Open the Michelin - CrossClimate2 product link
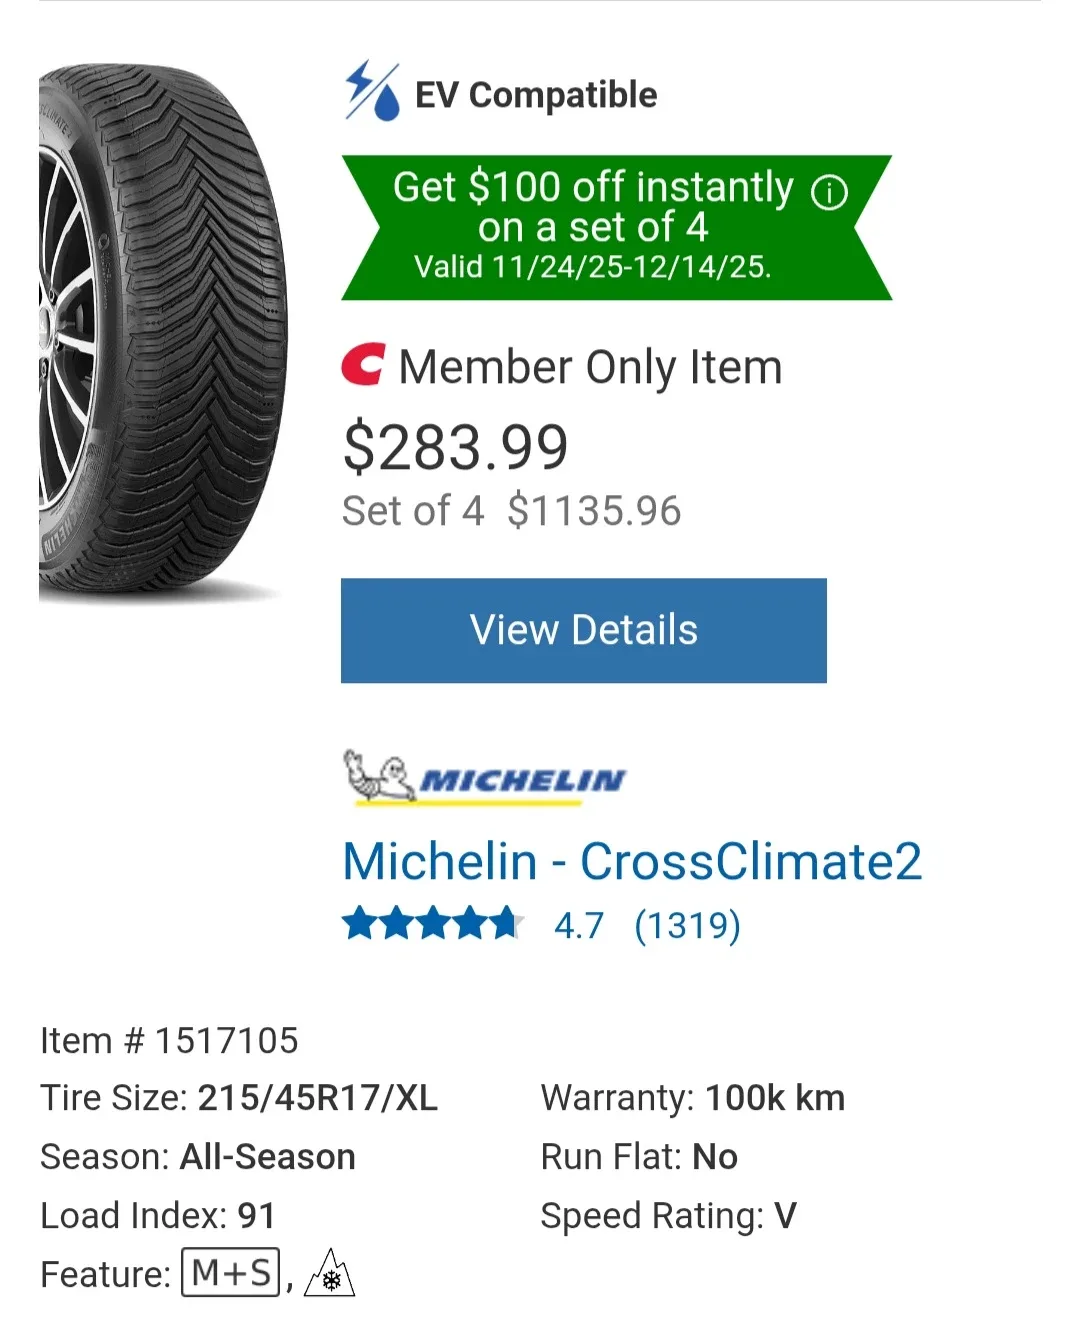The height and width of the screenshot is (1334, 1080). click(x=631, y=861)
